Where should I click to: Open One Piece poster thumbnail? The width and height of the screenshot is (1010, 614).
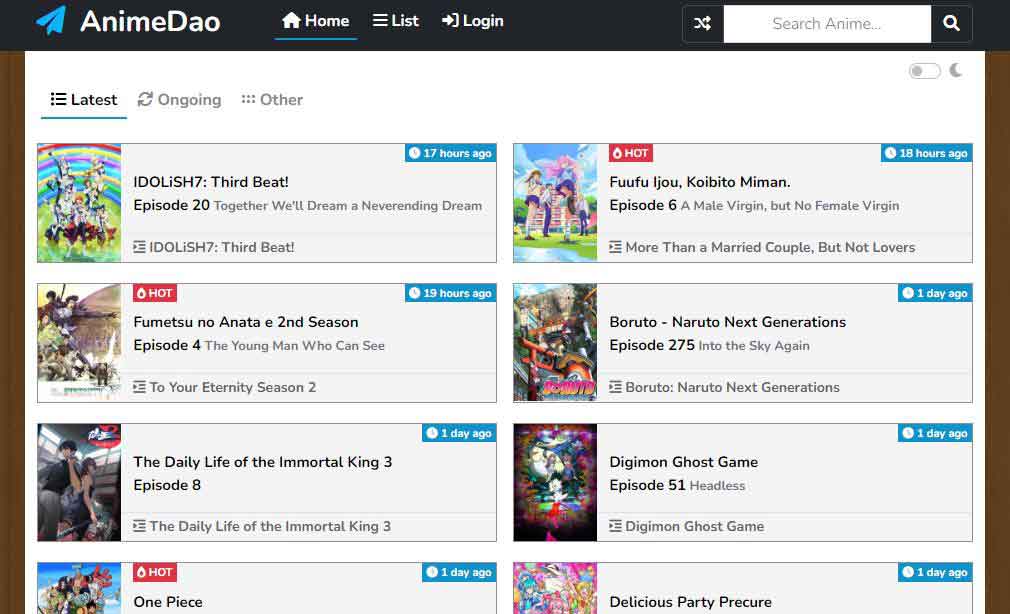point(79,588)
